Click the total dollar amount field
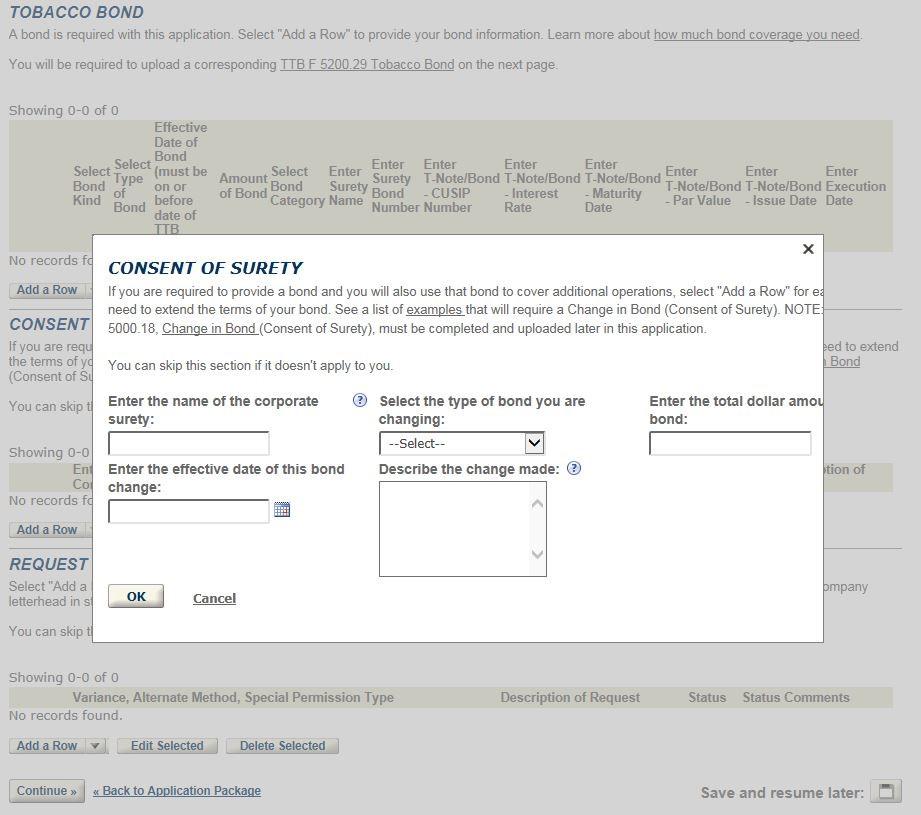Viewport: 921px width, 815px height. 729,443
